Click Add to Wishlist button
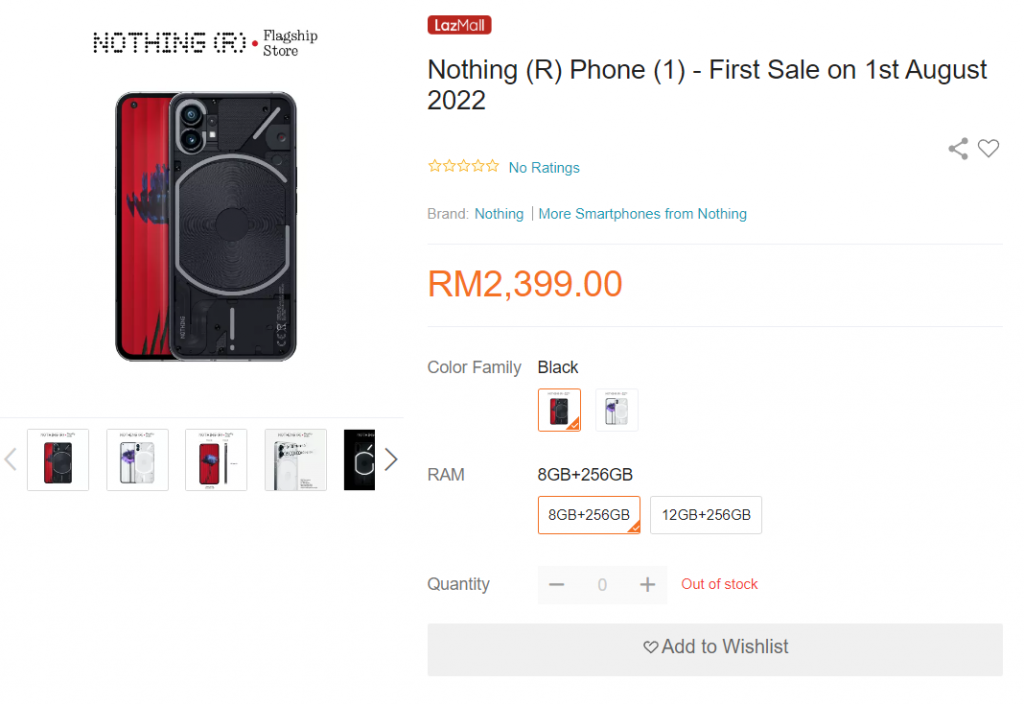Viewport: 1024px width, 705px height. pos(715,648)
